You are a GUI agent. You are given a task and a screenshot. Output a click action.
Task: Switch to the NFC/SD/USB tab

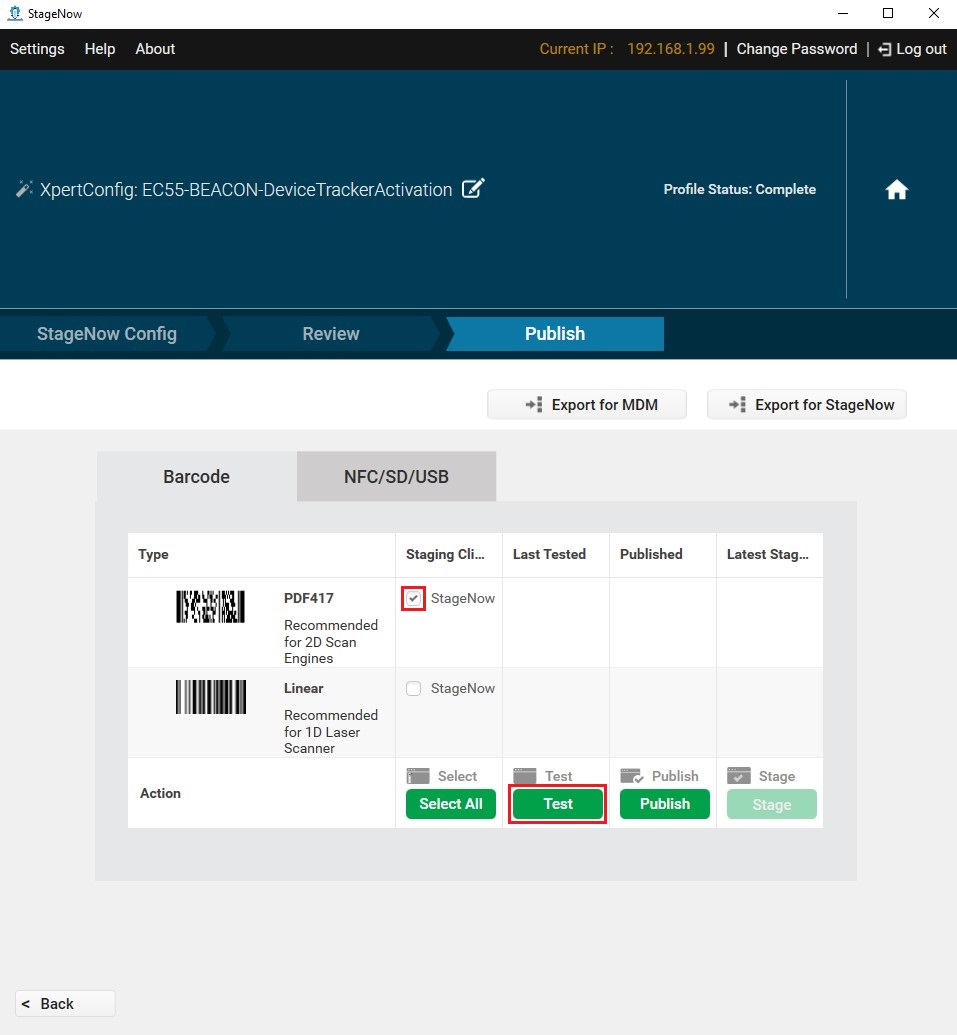[x=396, y=476]
